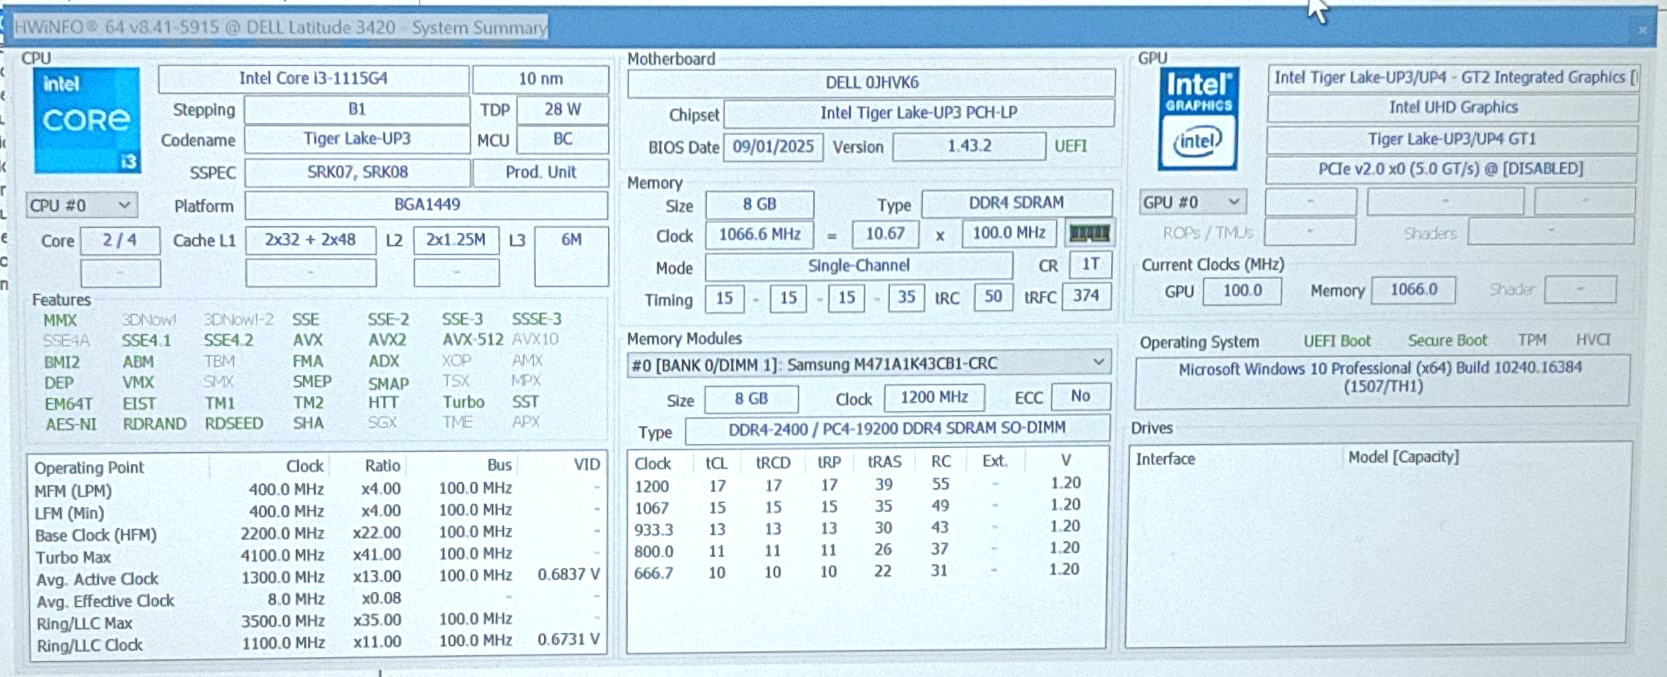
Task: Click the Model [Capacity] drives column header
Action: point(1403,457)
